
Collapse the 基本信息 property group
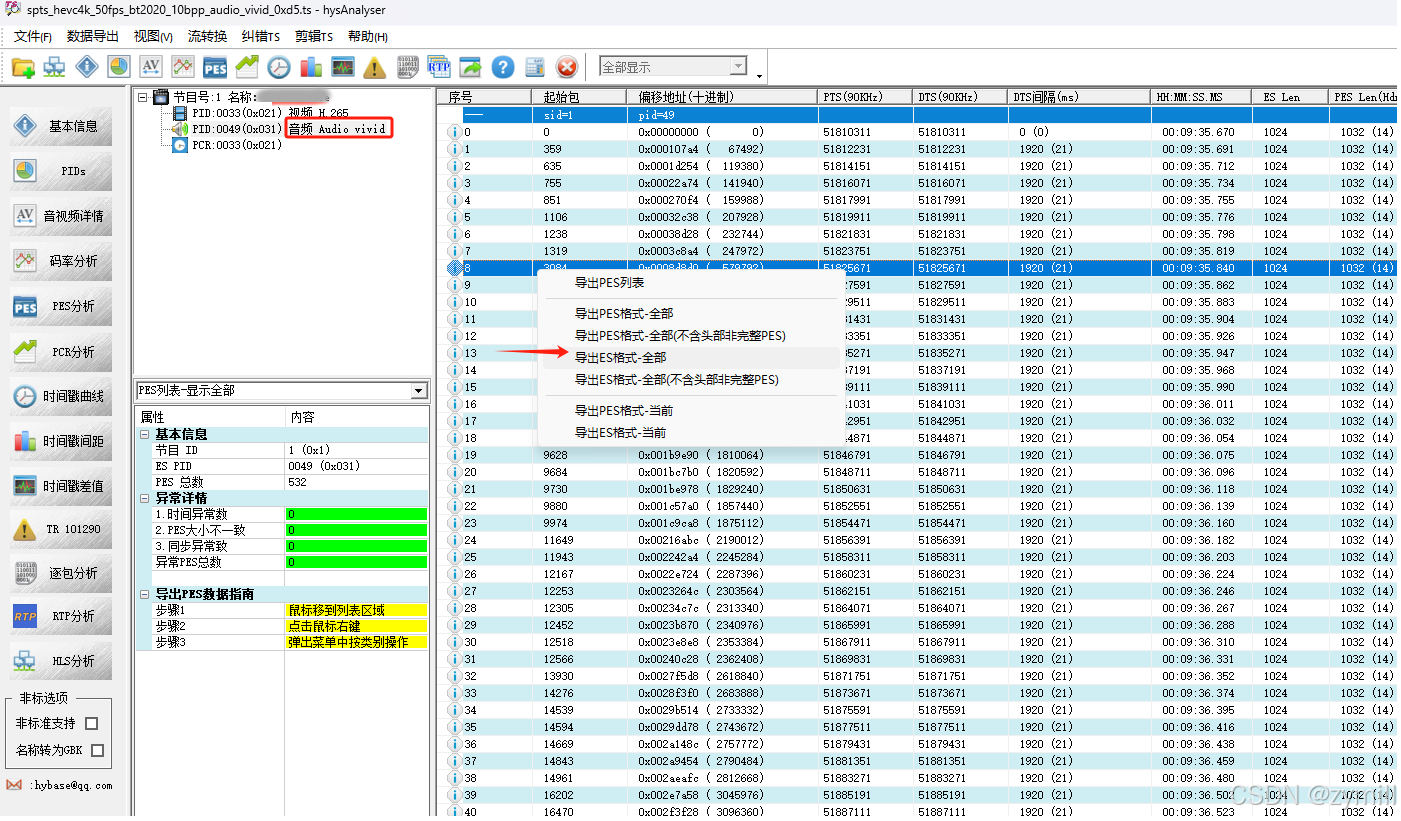pyautogui.click(x=145, y=435)
